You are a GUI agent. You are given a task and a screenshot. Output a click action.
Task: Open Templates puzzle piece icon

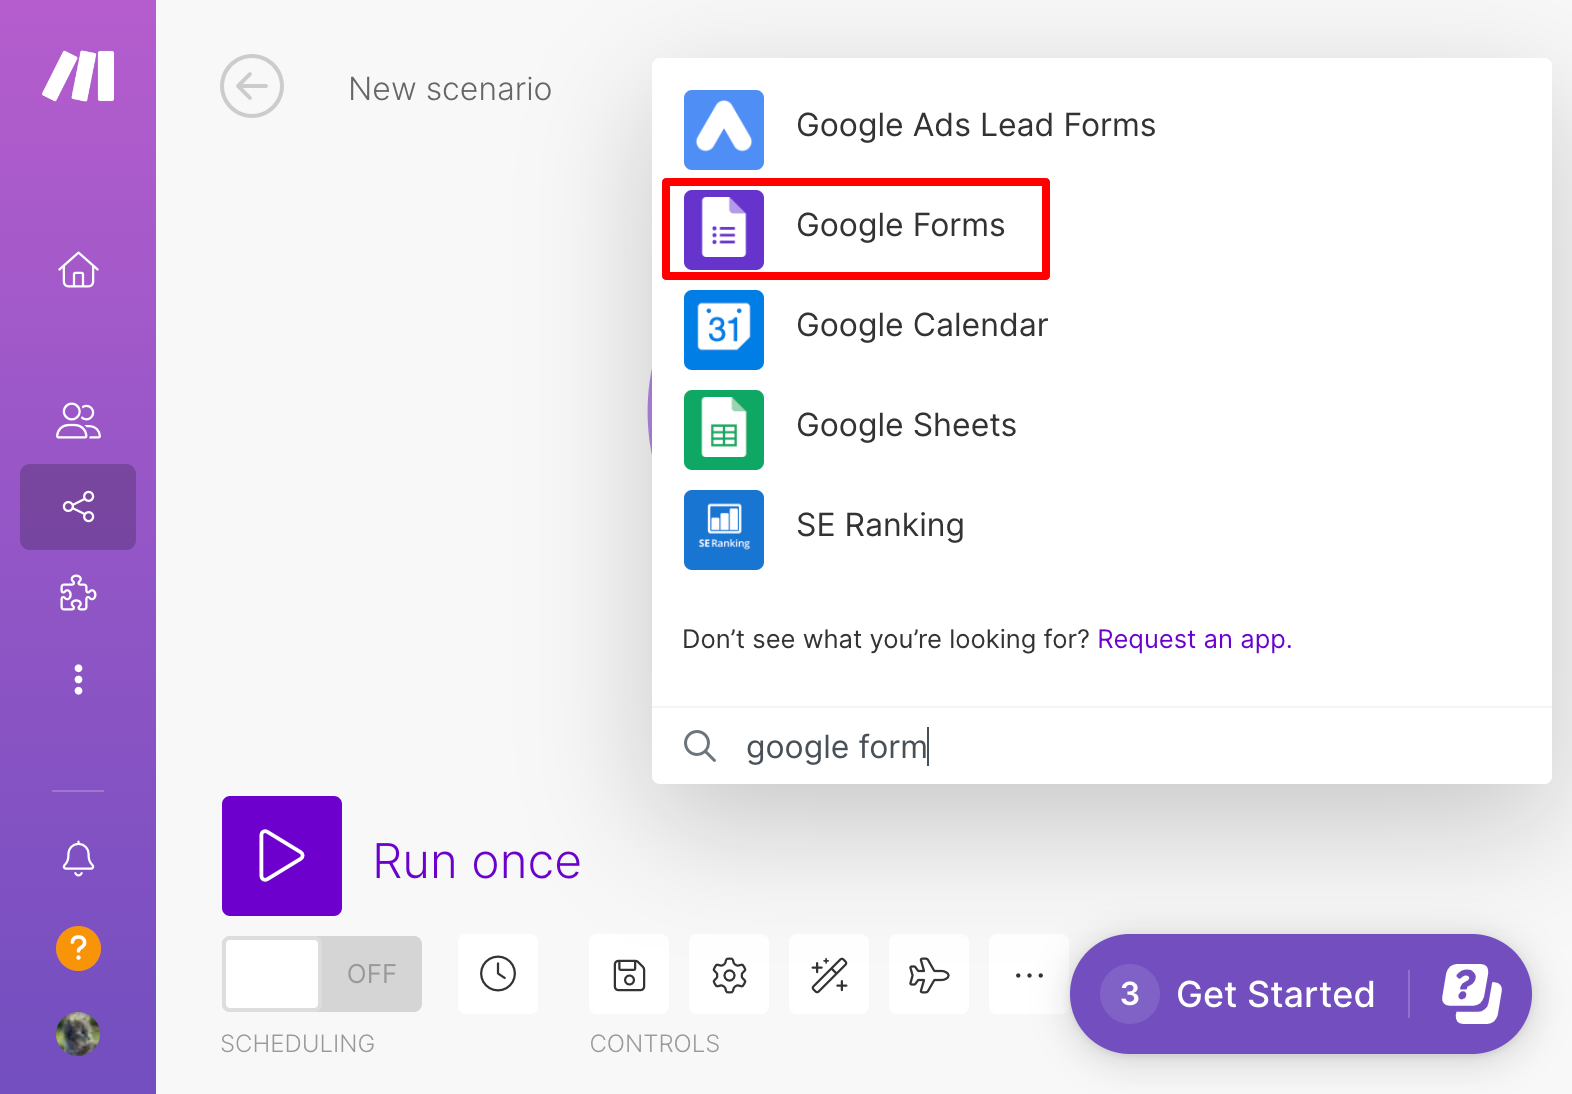click(x=78, y=594)
